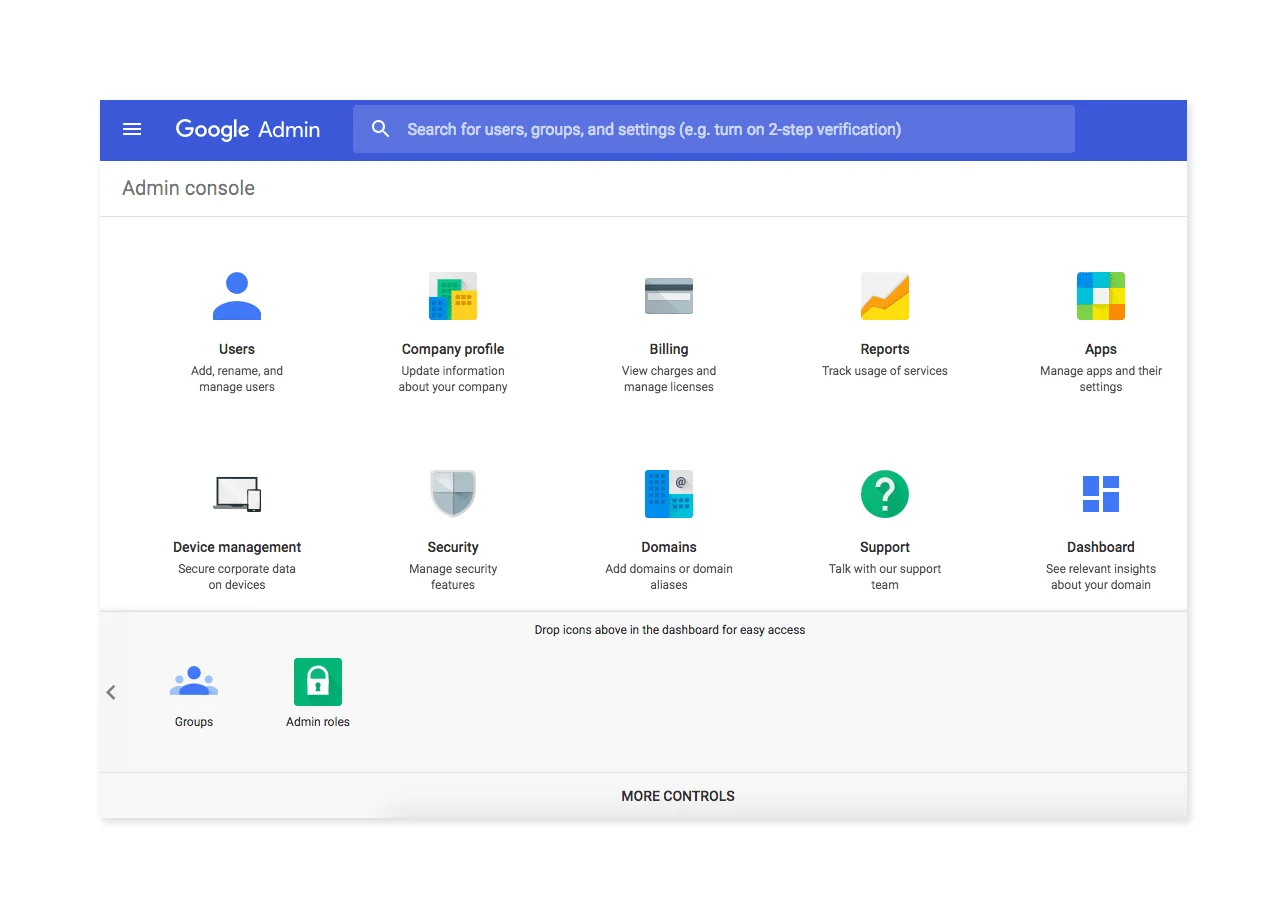Open the Support question mark icon
1287x918 pixels.
tap(885, 494)
